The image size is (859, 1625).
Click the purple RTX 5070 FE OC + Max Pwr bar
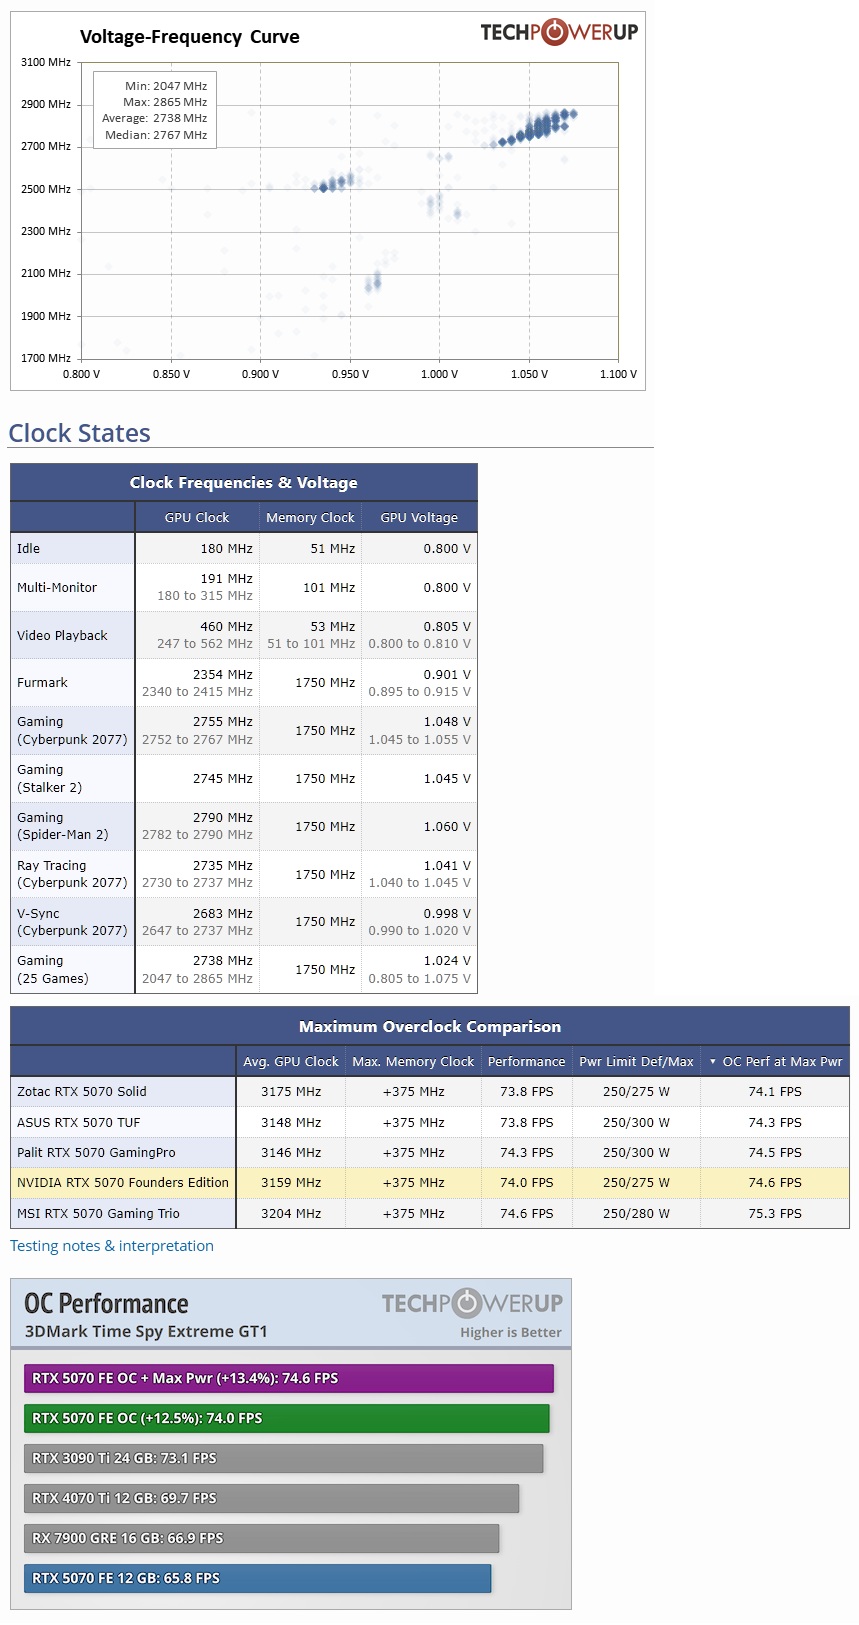click(289, 1378)
